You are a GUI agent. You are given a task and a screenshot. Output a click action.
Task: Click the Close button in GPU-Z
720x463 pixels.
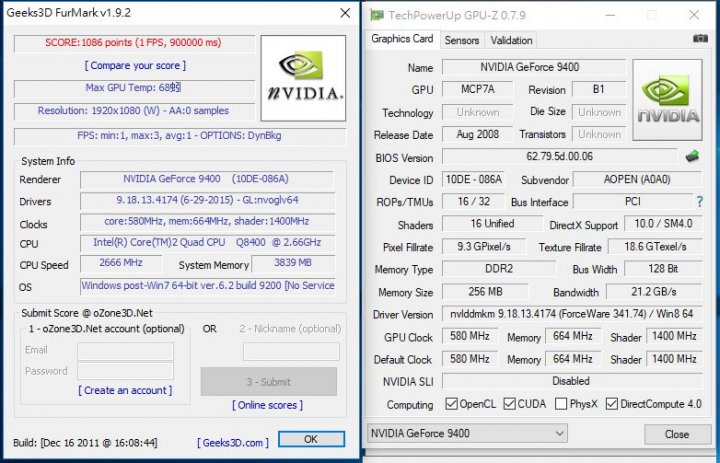coord(677,434)
